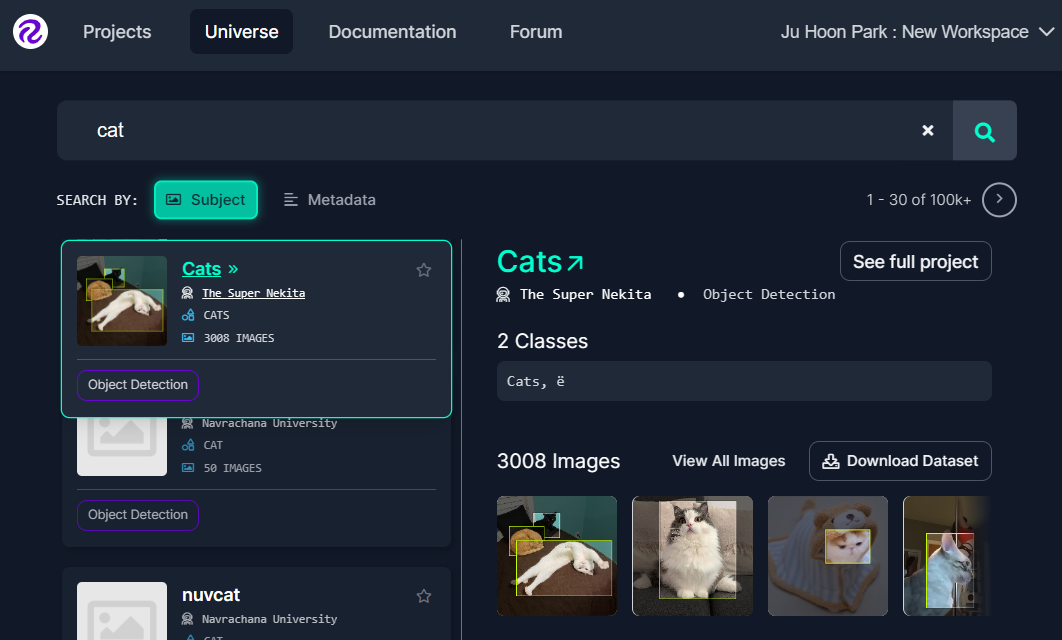The height and width of the screenshot is (640, 1062).
Task: Open the Projects menu item
Action: click(117, 32)
